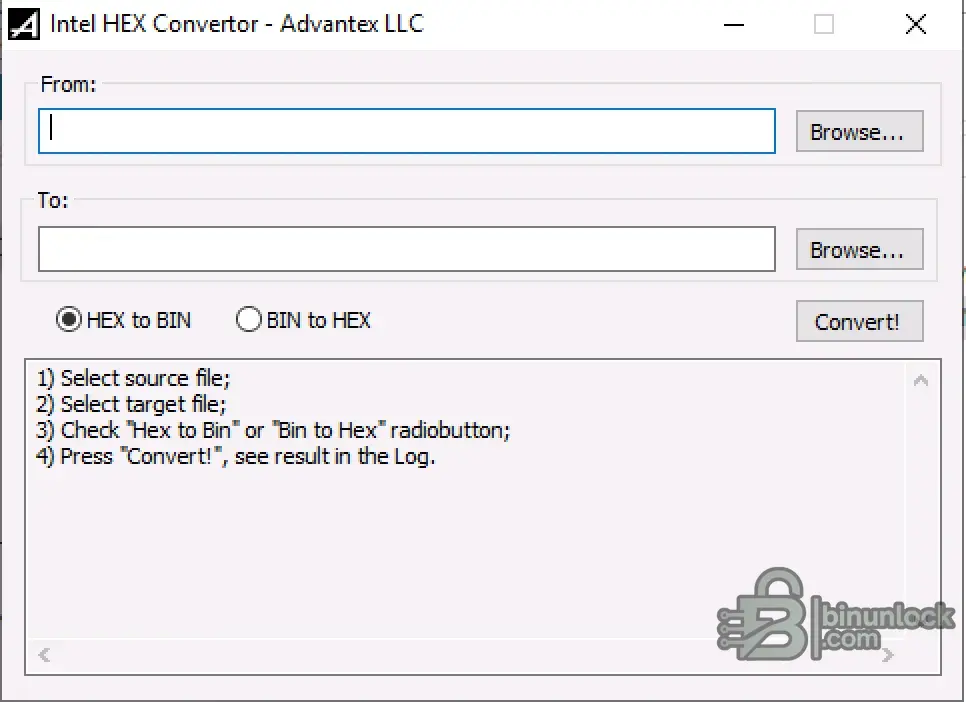Focus the From file path field
The width and height of the screenshot is (966, 702).
pyautogui.click(x=407, y=131)
